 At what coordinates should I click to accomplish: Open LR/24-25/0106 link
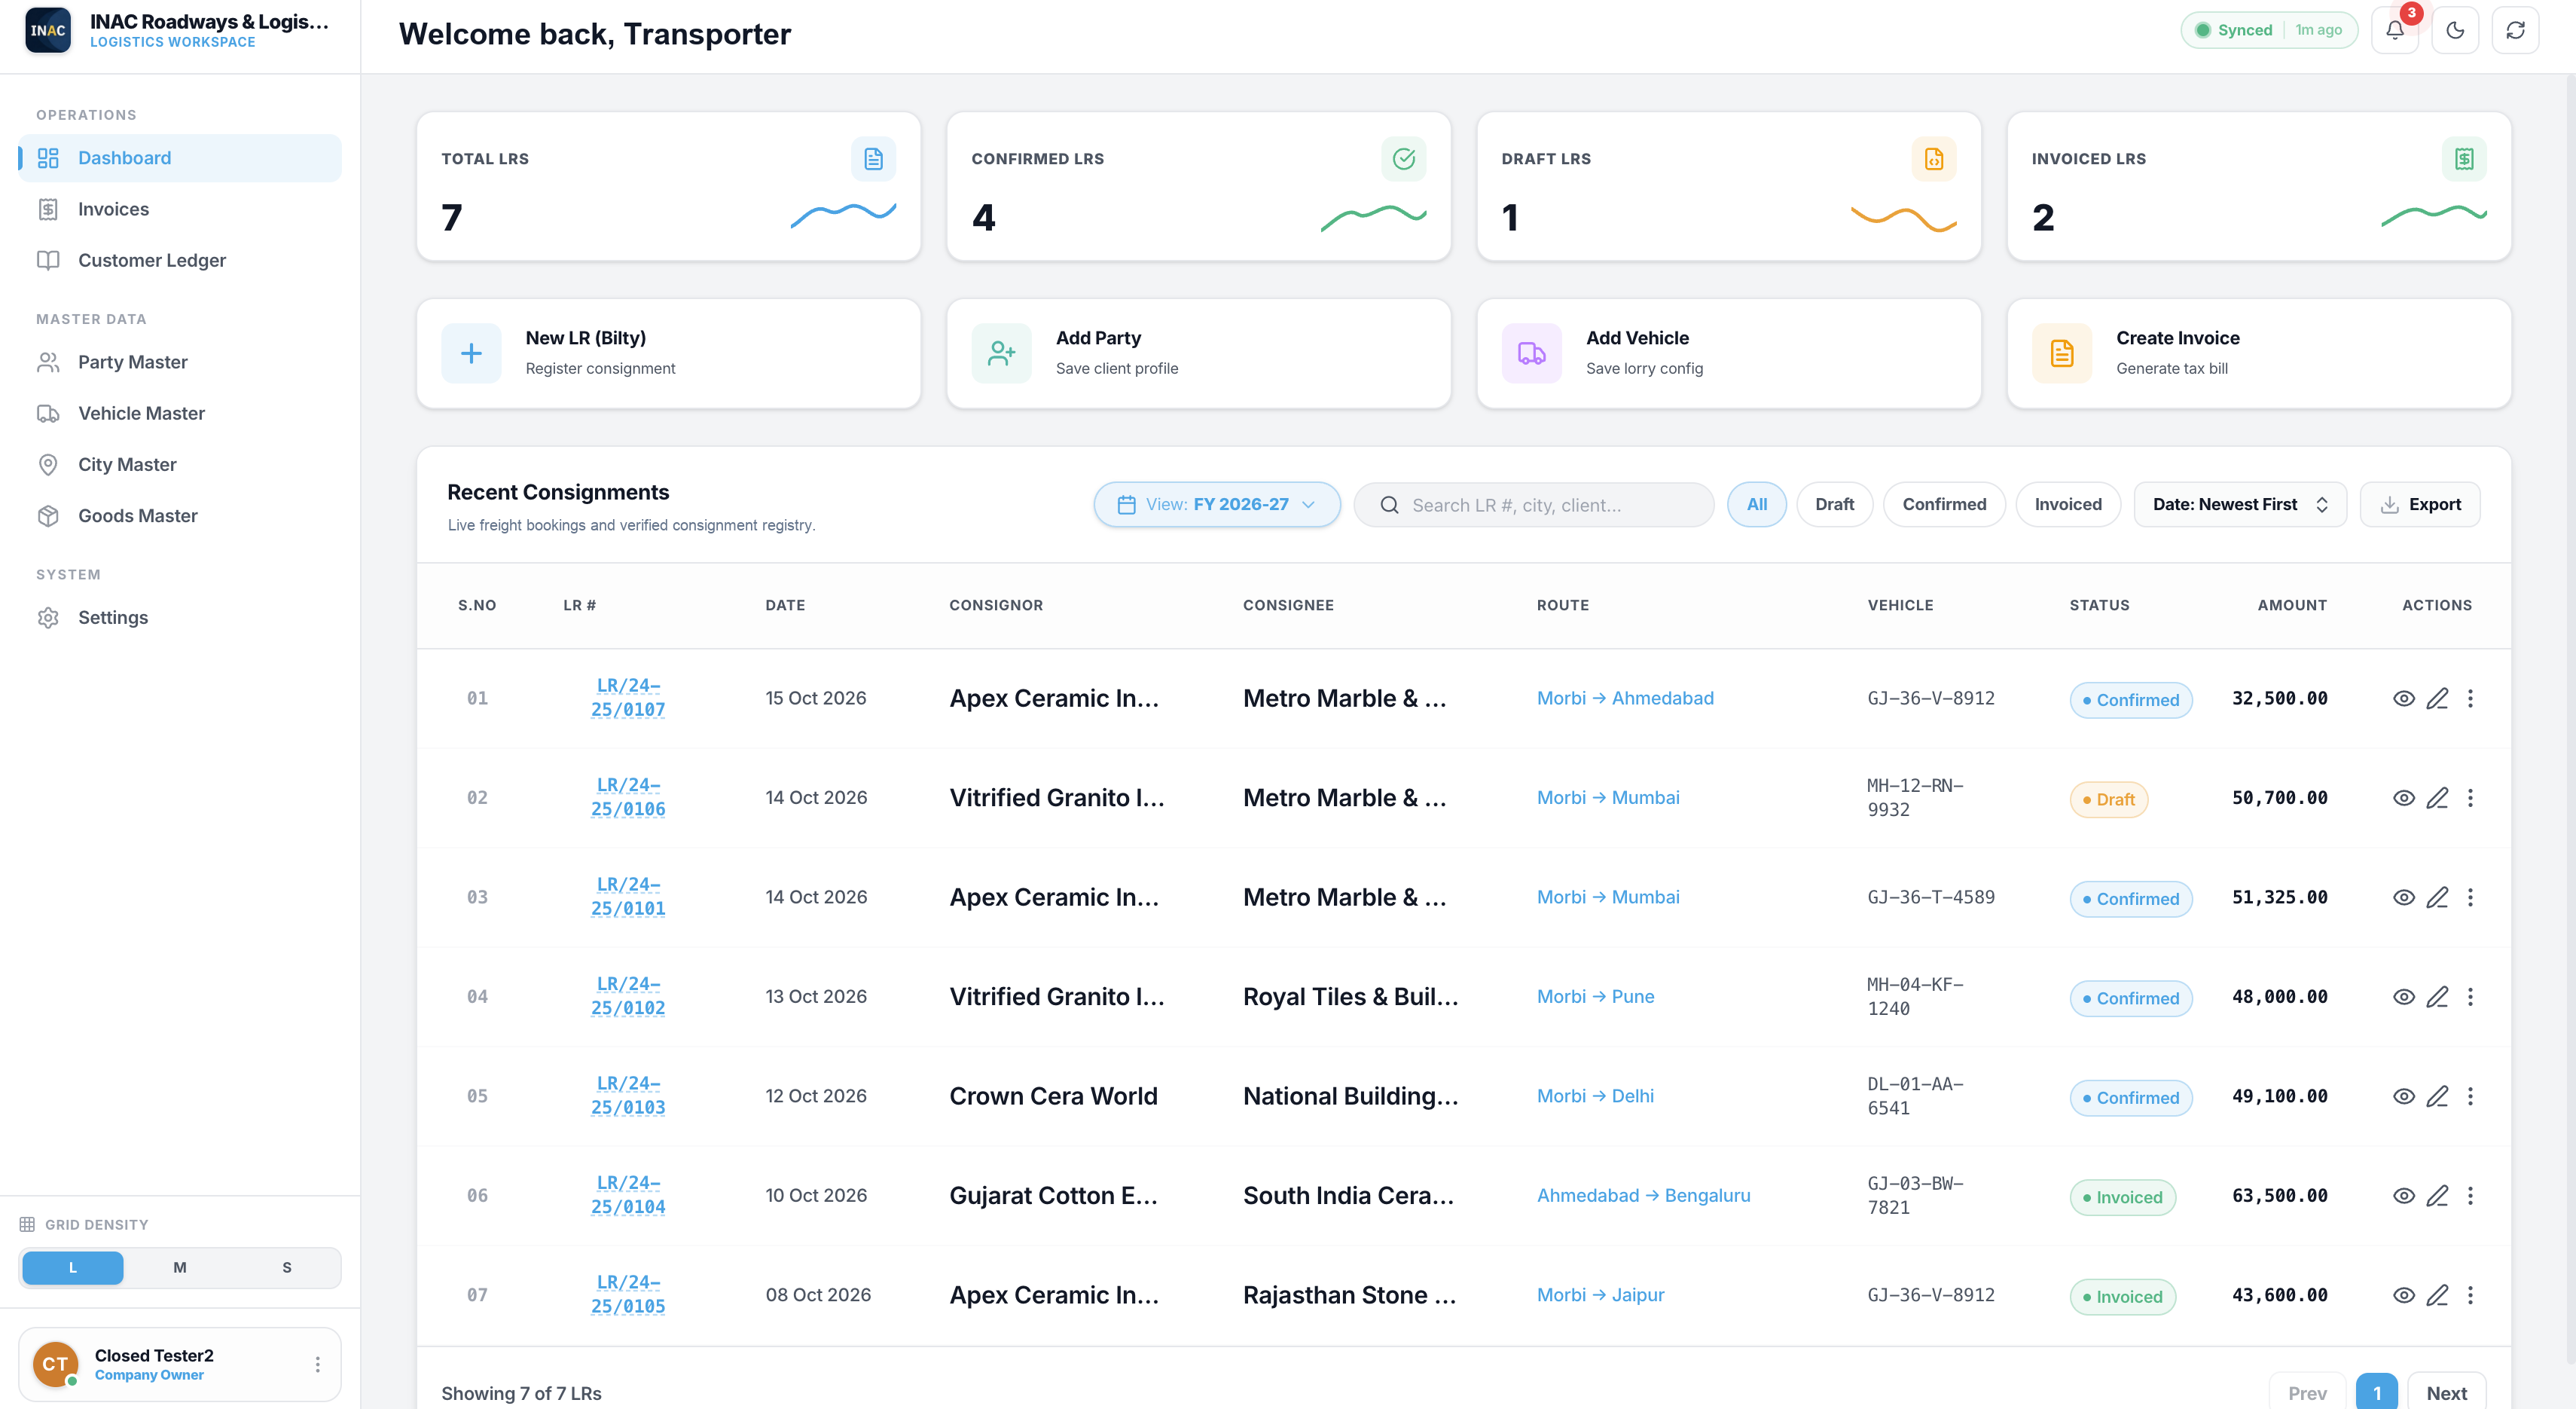[x=627, y=798]
